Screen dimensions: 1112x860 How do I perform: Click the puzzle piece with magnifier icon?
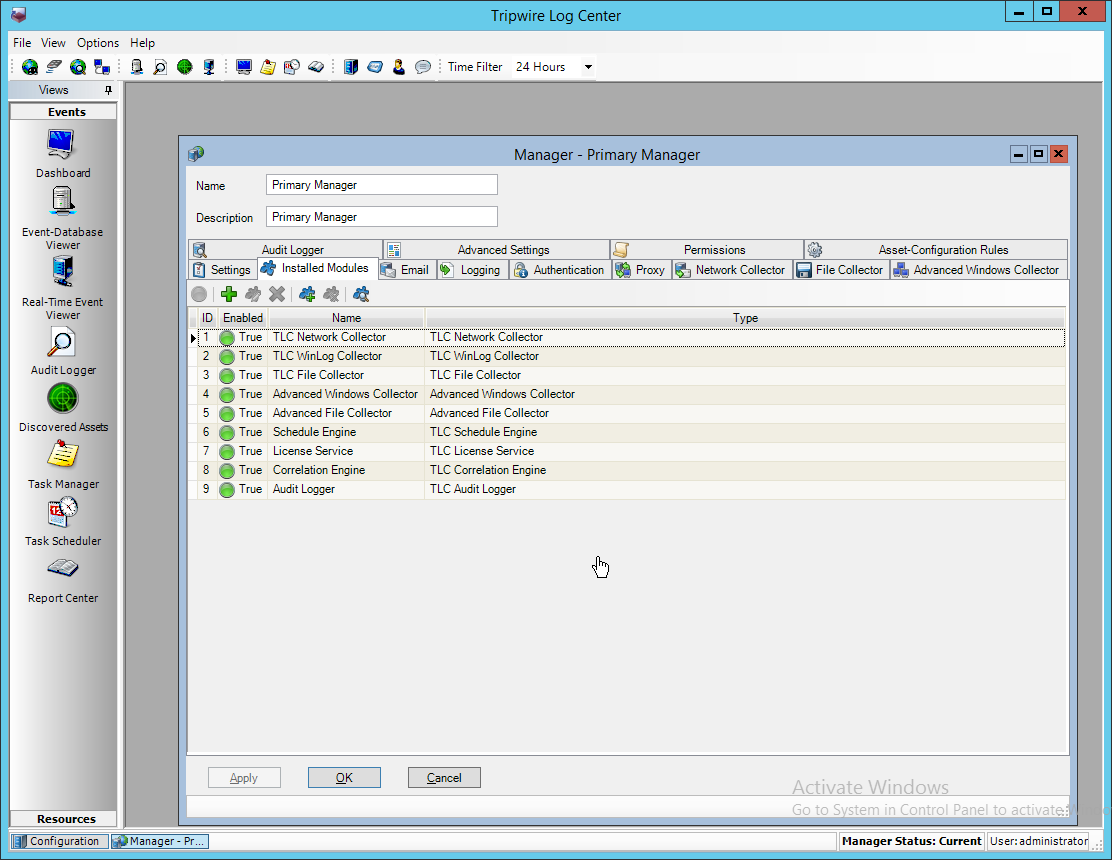coord(361,294)
